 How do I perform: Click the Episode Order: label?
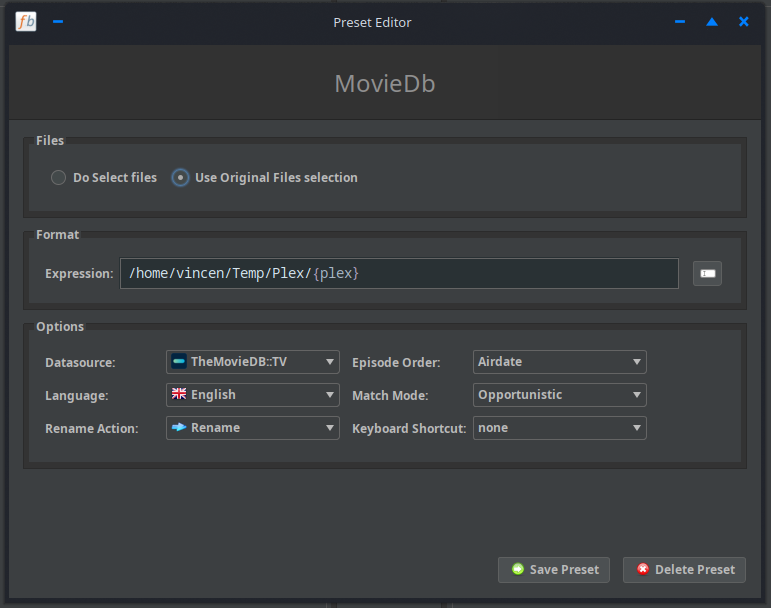[x=396, y=363]
